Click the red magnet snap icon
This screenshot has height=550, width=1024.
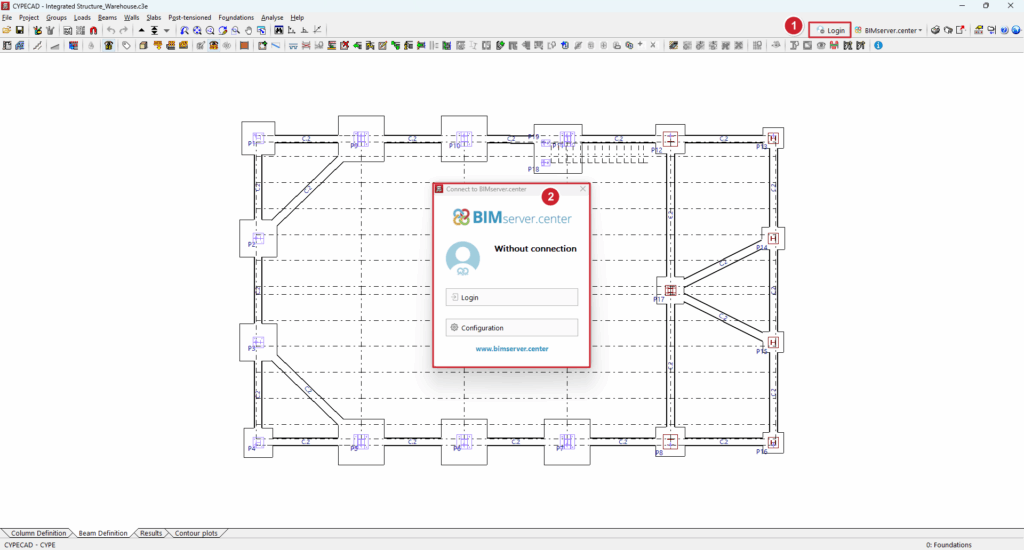(x=93, y=31)
